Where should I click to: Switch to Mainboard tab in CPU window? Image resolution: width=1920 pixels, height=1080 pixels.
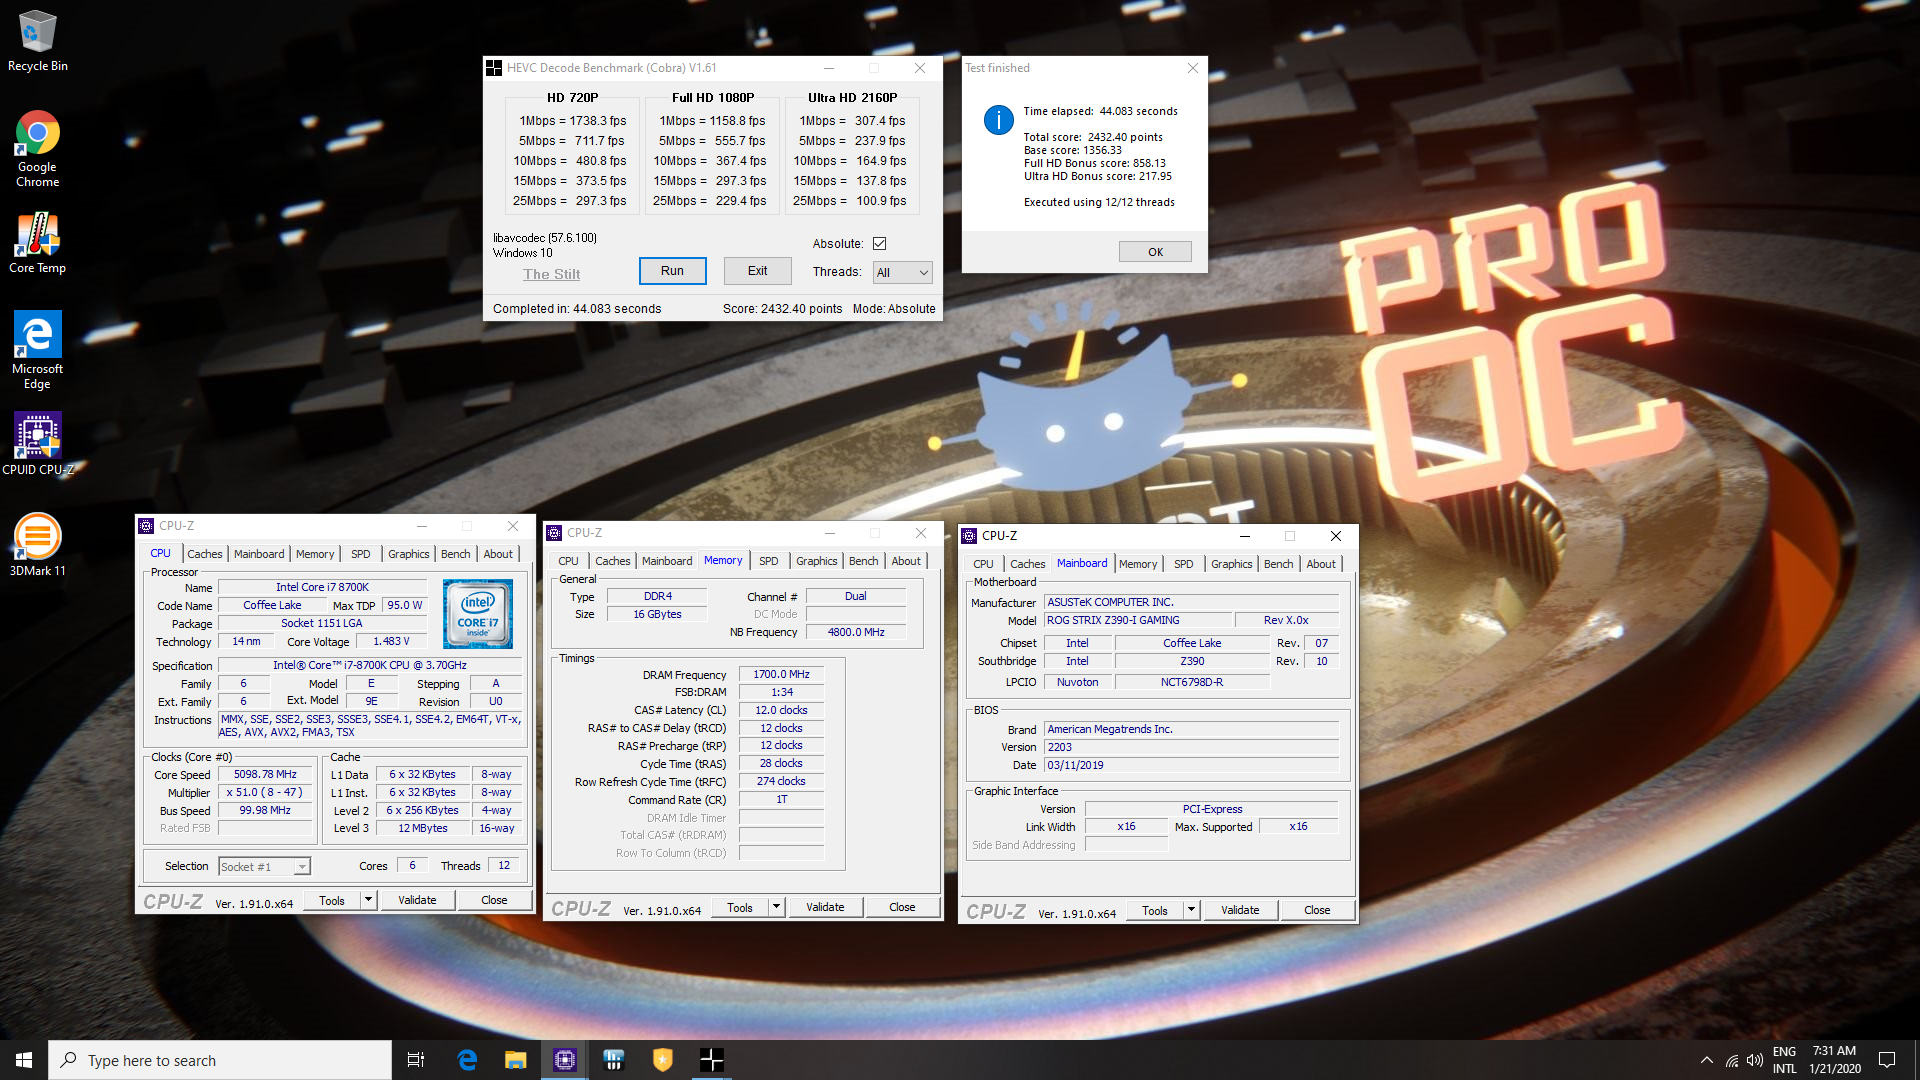click(259, 554)
